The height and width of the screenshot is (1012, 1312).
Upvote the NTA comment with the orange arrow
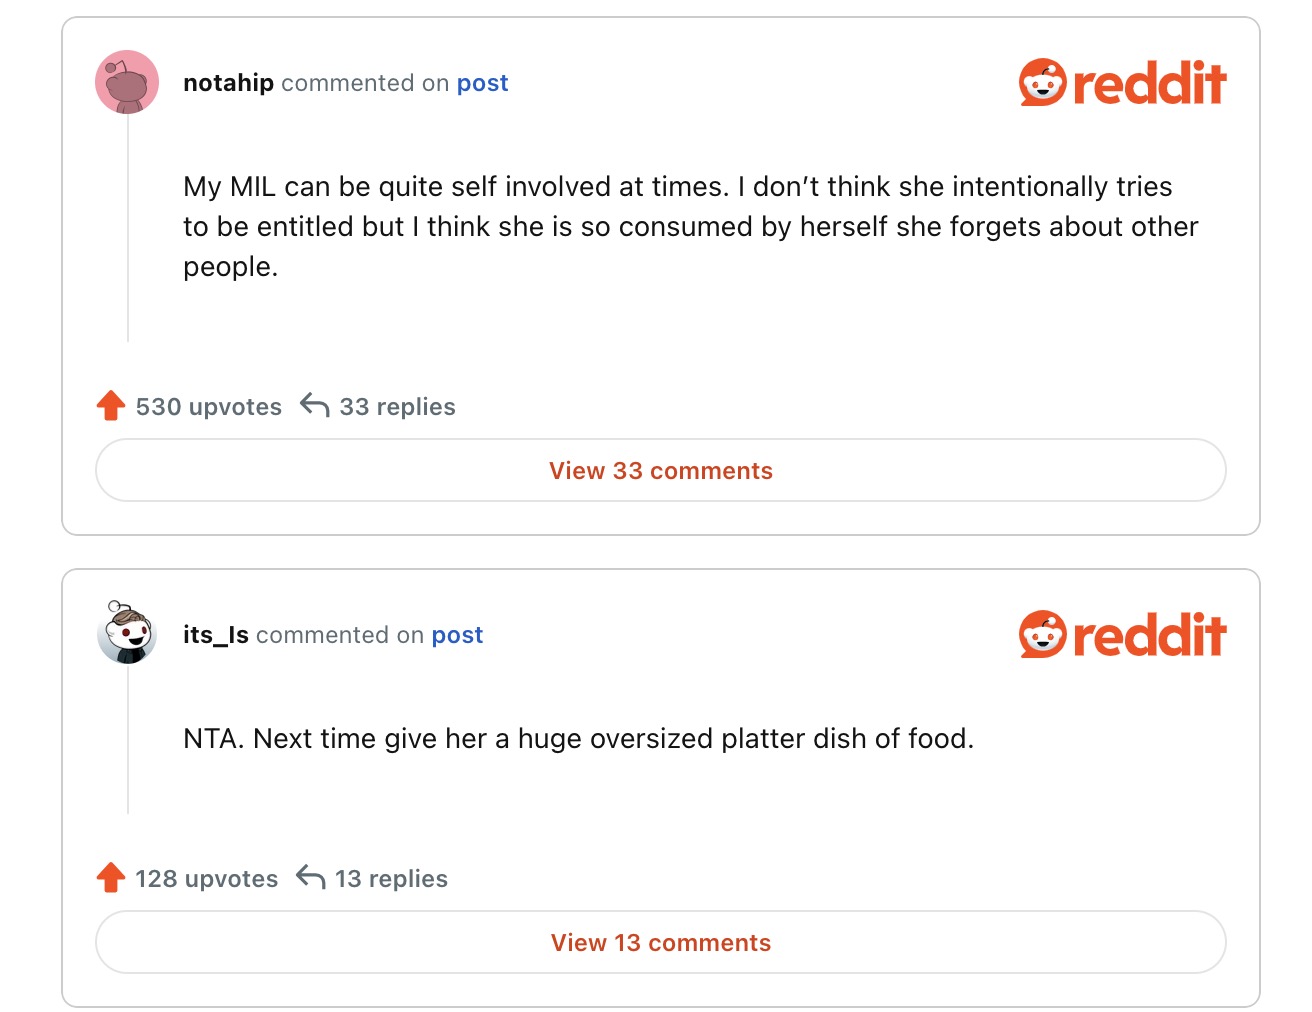tap(111, 878)
